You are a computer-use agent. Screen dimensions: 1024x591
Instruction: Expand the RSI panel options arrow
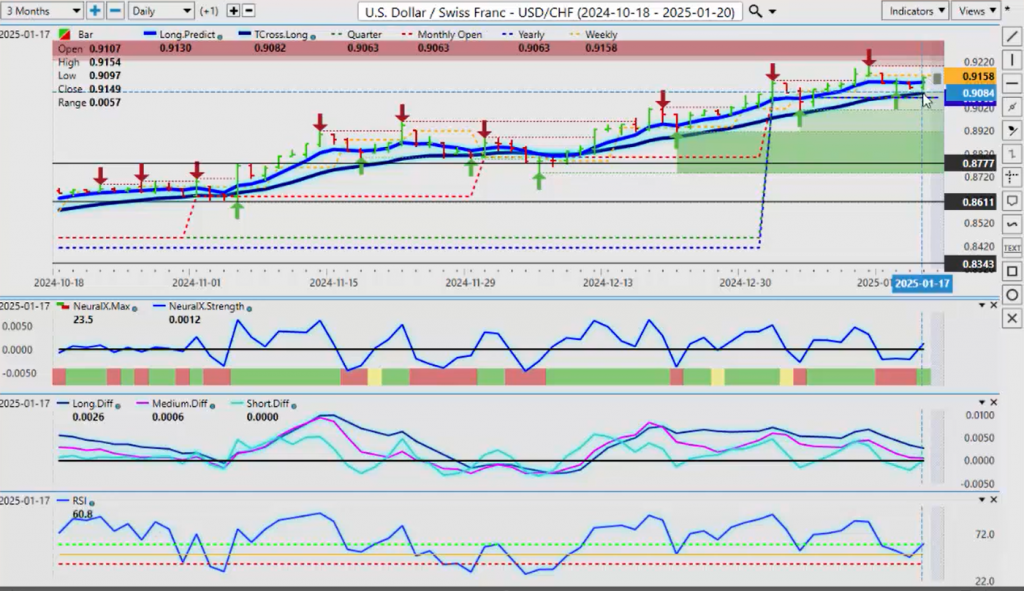(x=981, y=498)
